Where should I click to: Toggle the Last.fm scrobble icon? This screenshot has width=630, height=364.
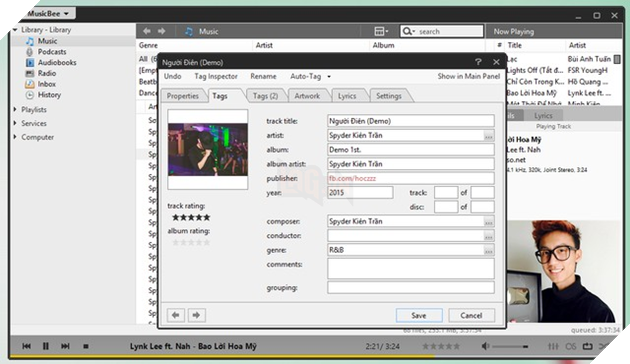point(571,346)
